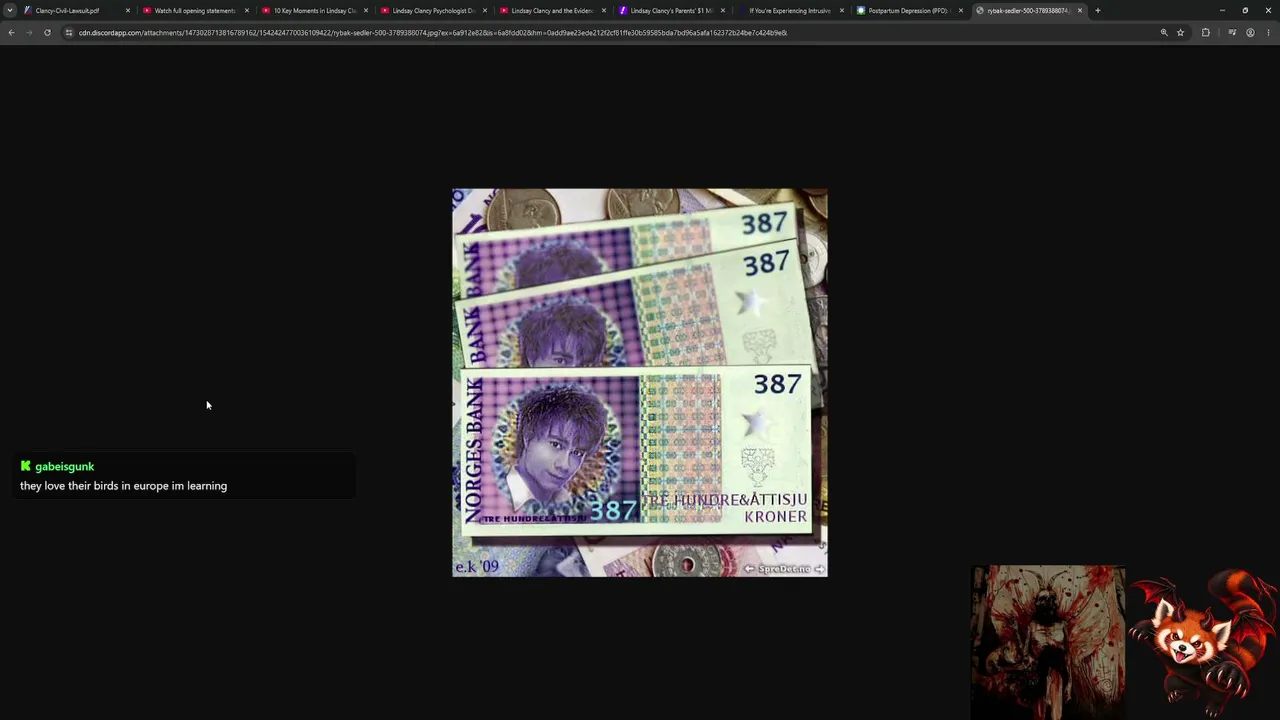The image size is (1280, 720).
Task: Go forward to the next page
Action: click(29, 32)
